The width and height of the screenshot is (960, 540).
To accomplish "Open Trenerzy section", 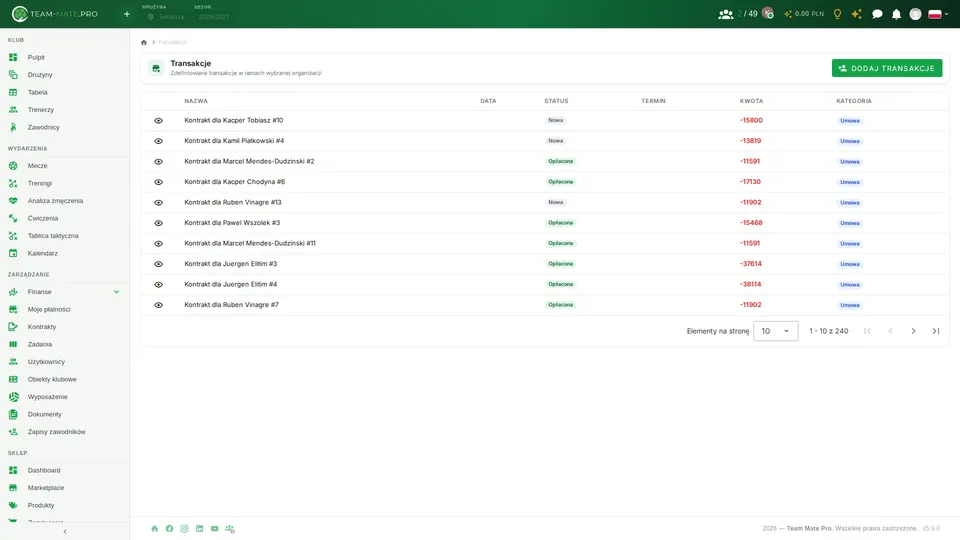I will [40, 110].
